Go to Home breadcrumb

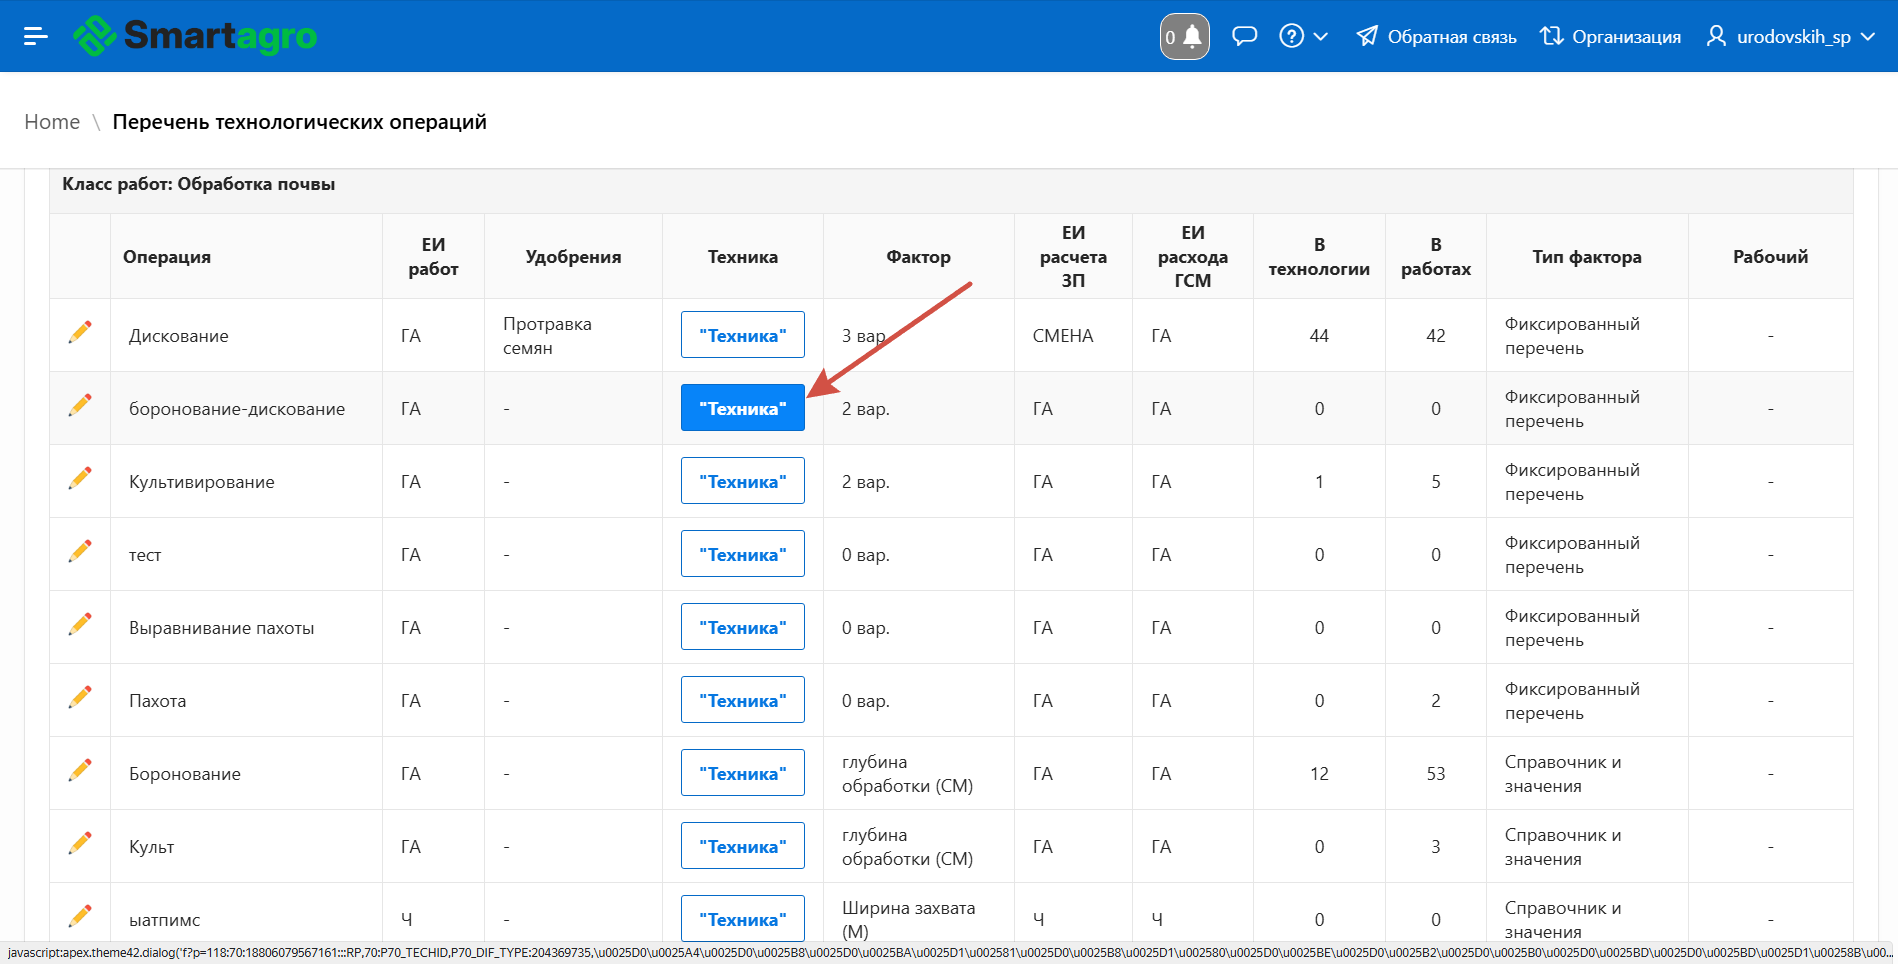52,122
